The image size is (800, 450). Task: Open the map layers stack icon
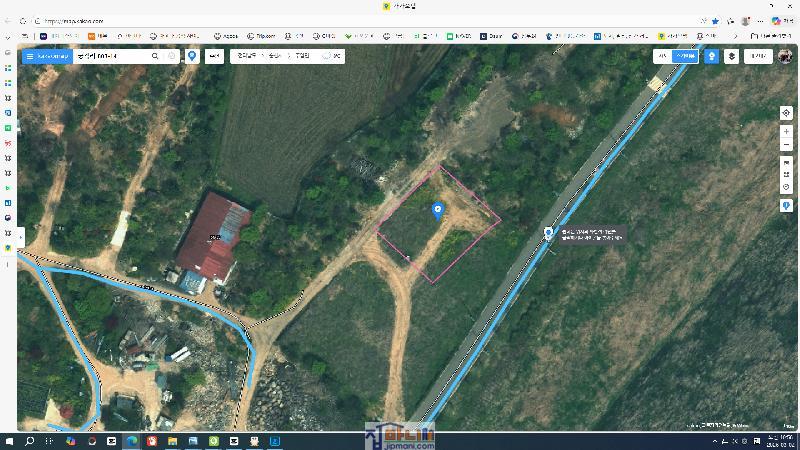click(x=732, y=57)
